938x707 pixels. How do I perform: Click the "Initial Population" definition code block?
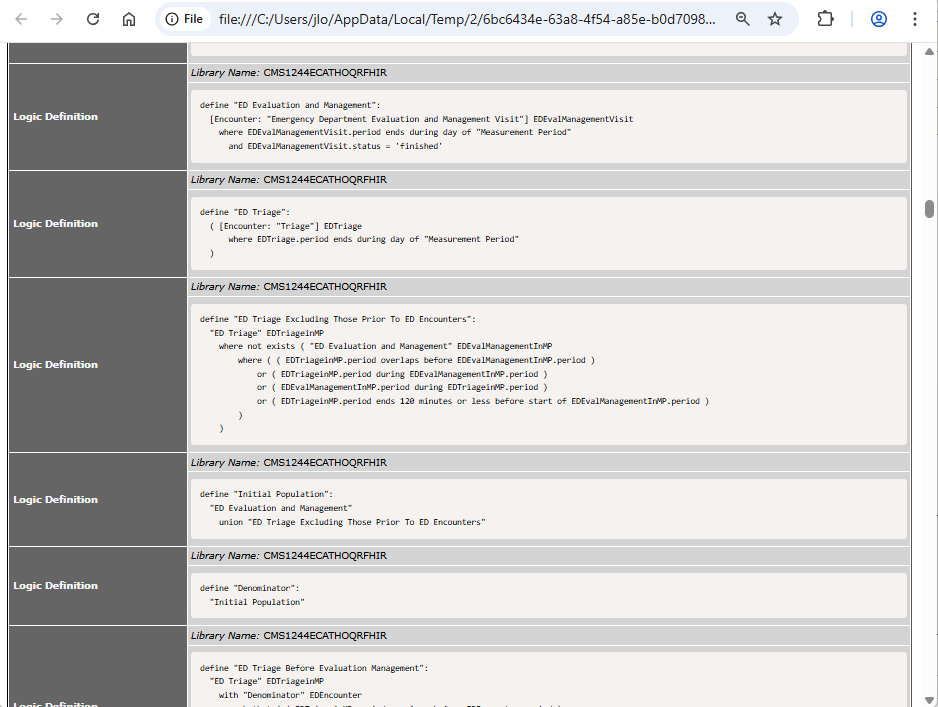548,508
